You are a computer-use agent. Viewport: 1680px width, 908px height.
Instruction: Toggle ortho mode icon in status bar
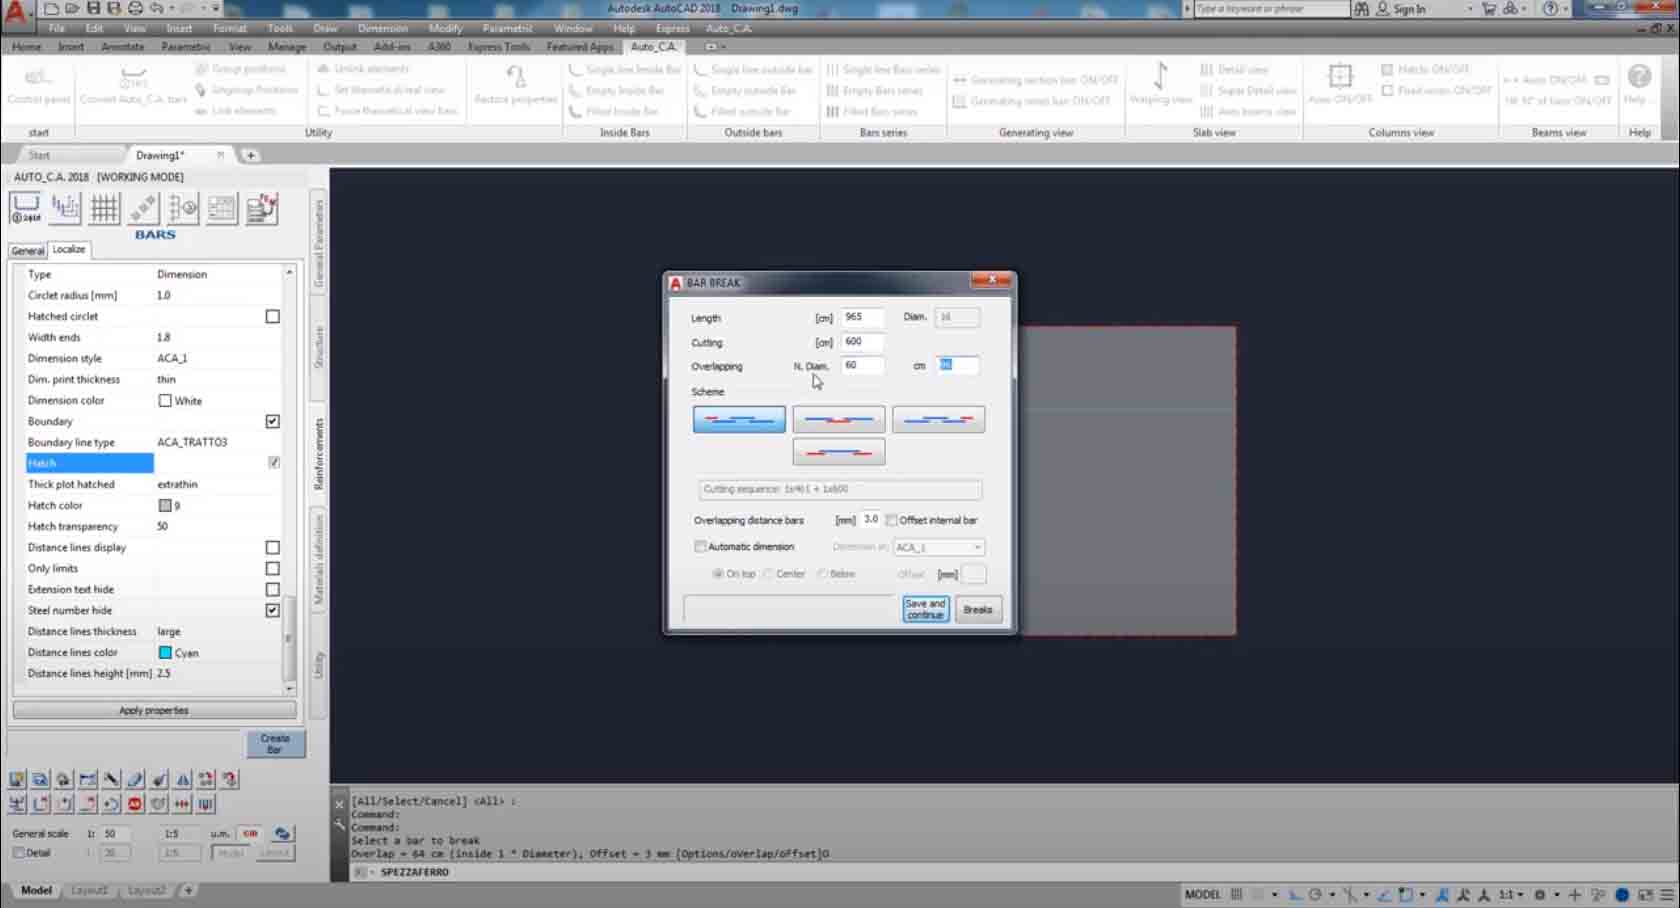pyautogui.click(x=1296, y=895)
